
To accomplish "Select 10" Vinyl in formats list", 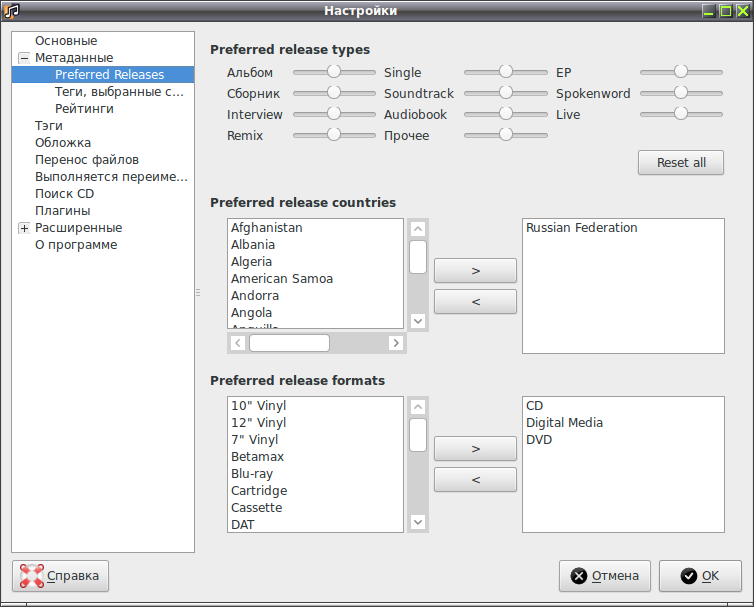I will click(315, 406).
